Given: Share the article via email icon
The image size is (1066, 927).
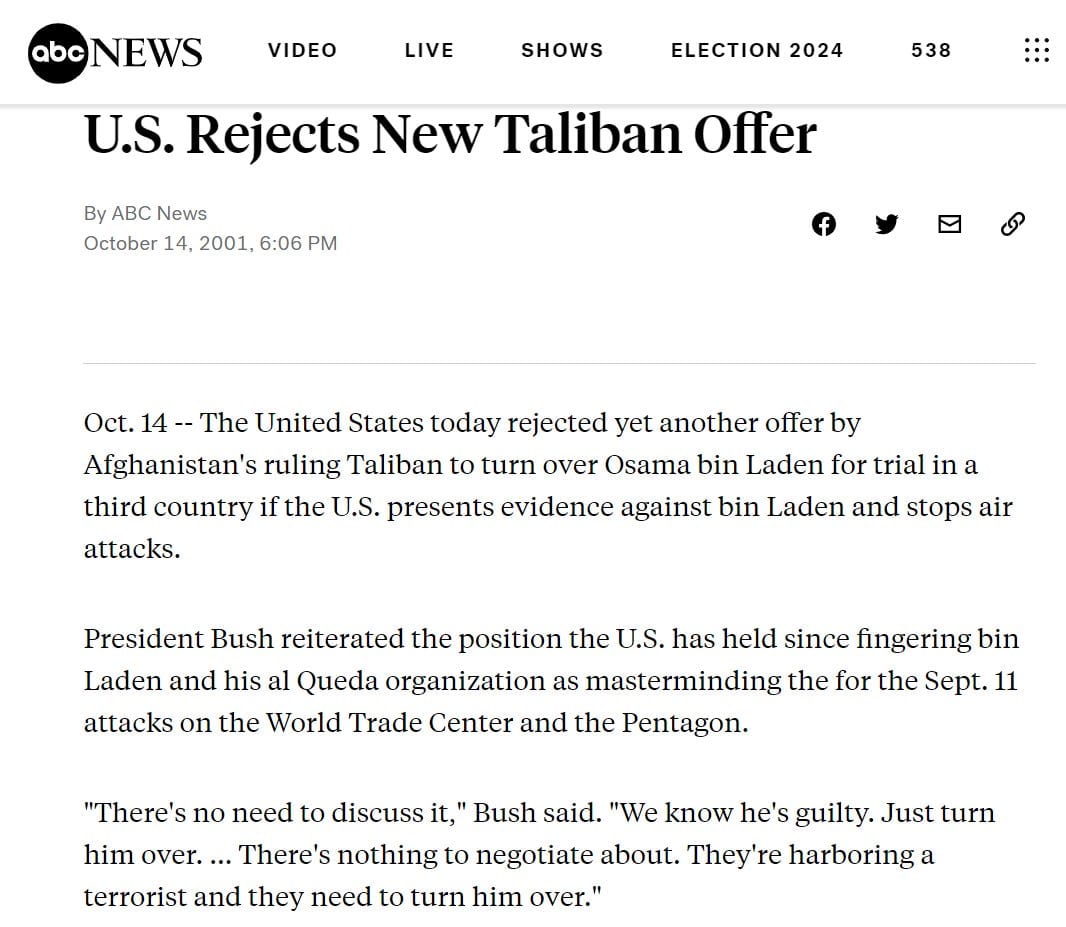Looking at the screenshot, I should point(949,224).
